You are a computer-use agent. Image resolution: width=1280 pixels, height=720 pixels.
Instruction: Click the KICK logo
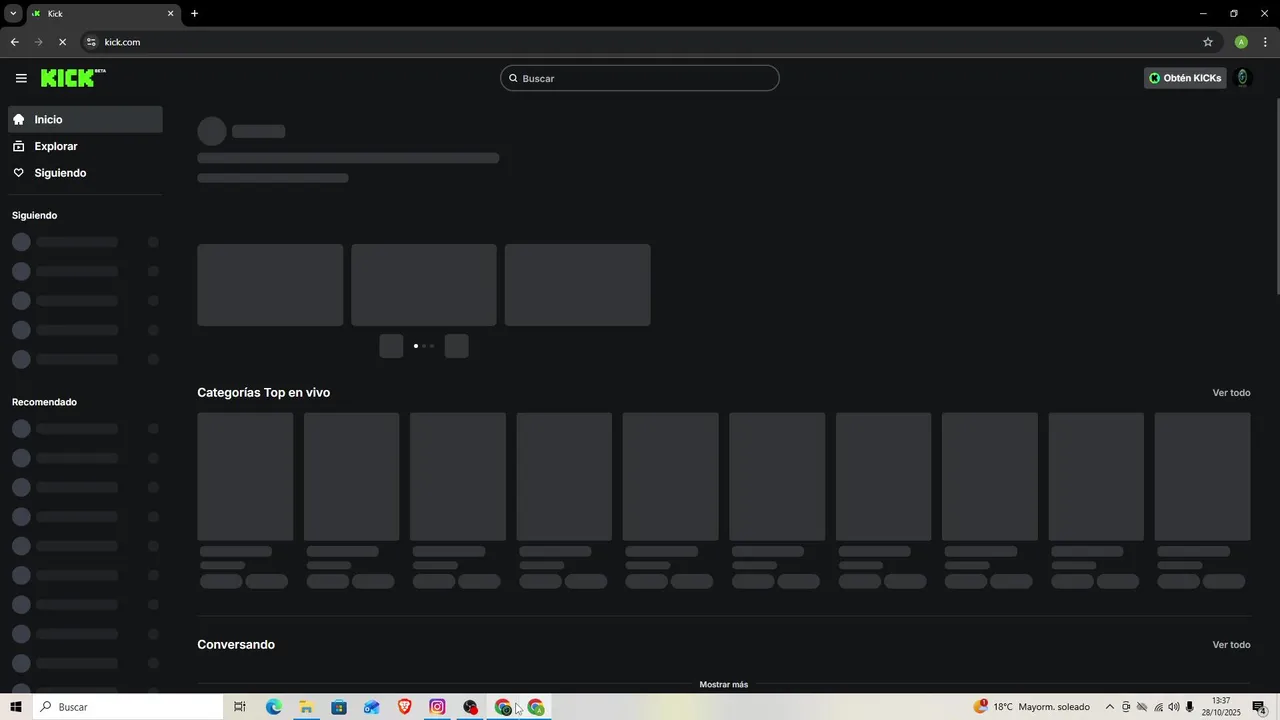73,78
